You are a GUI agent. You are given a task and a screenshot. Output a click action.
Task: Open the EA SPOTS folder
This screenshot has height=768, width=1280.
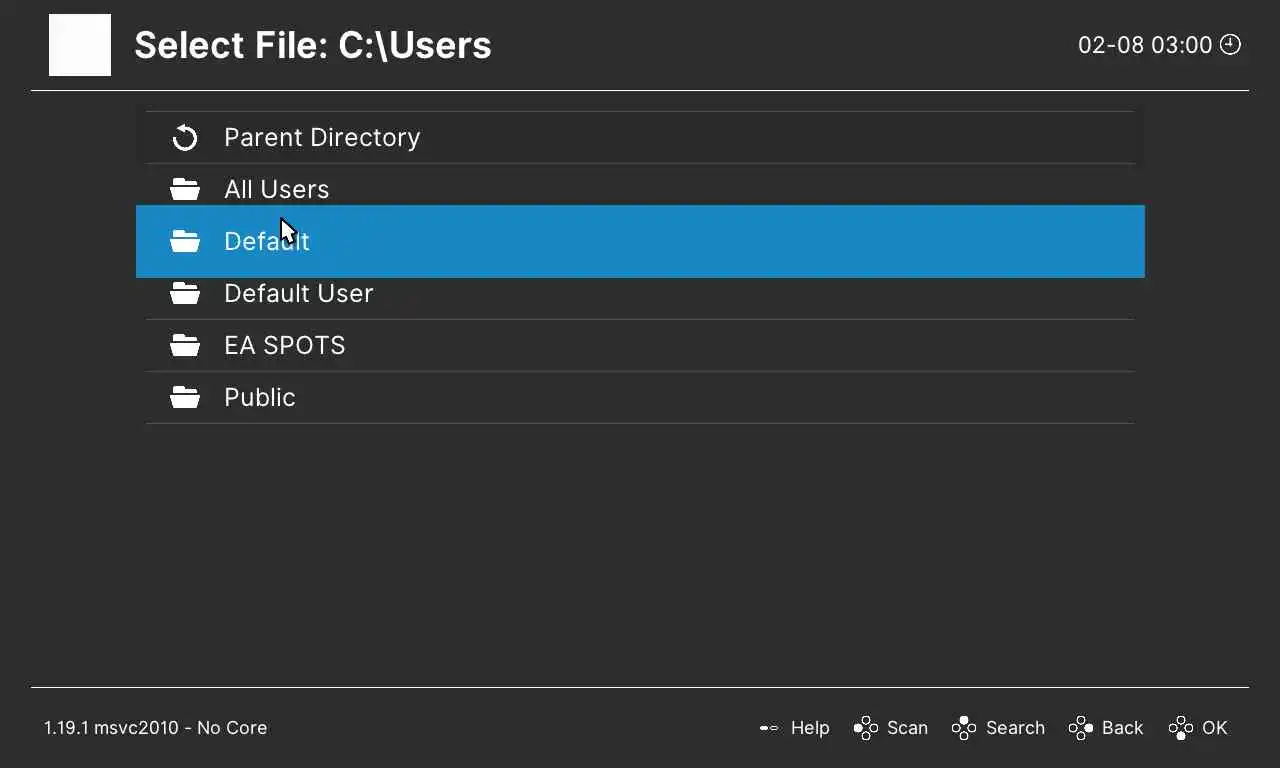(x=285, y=345)
